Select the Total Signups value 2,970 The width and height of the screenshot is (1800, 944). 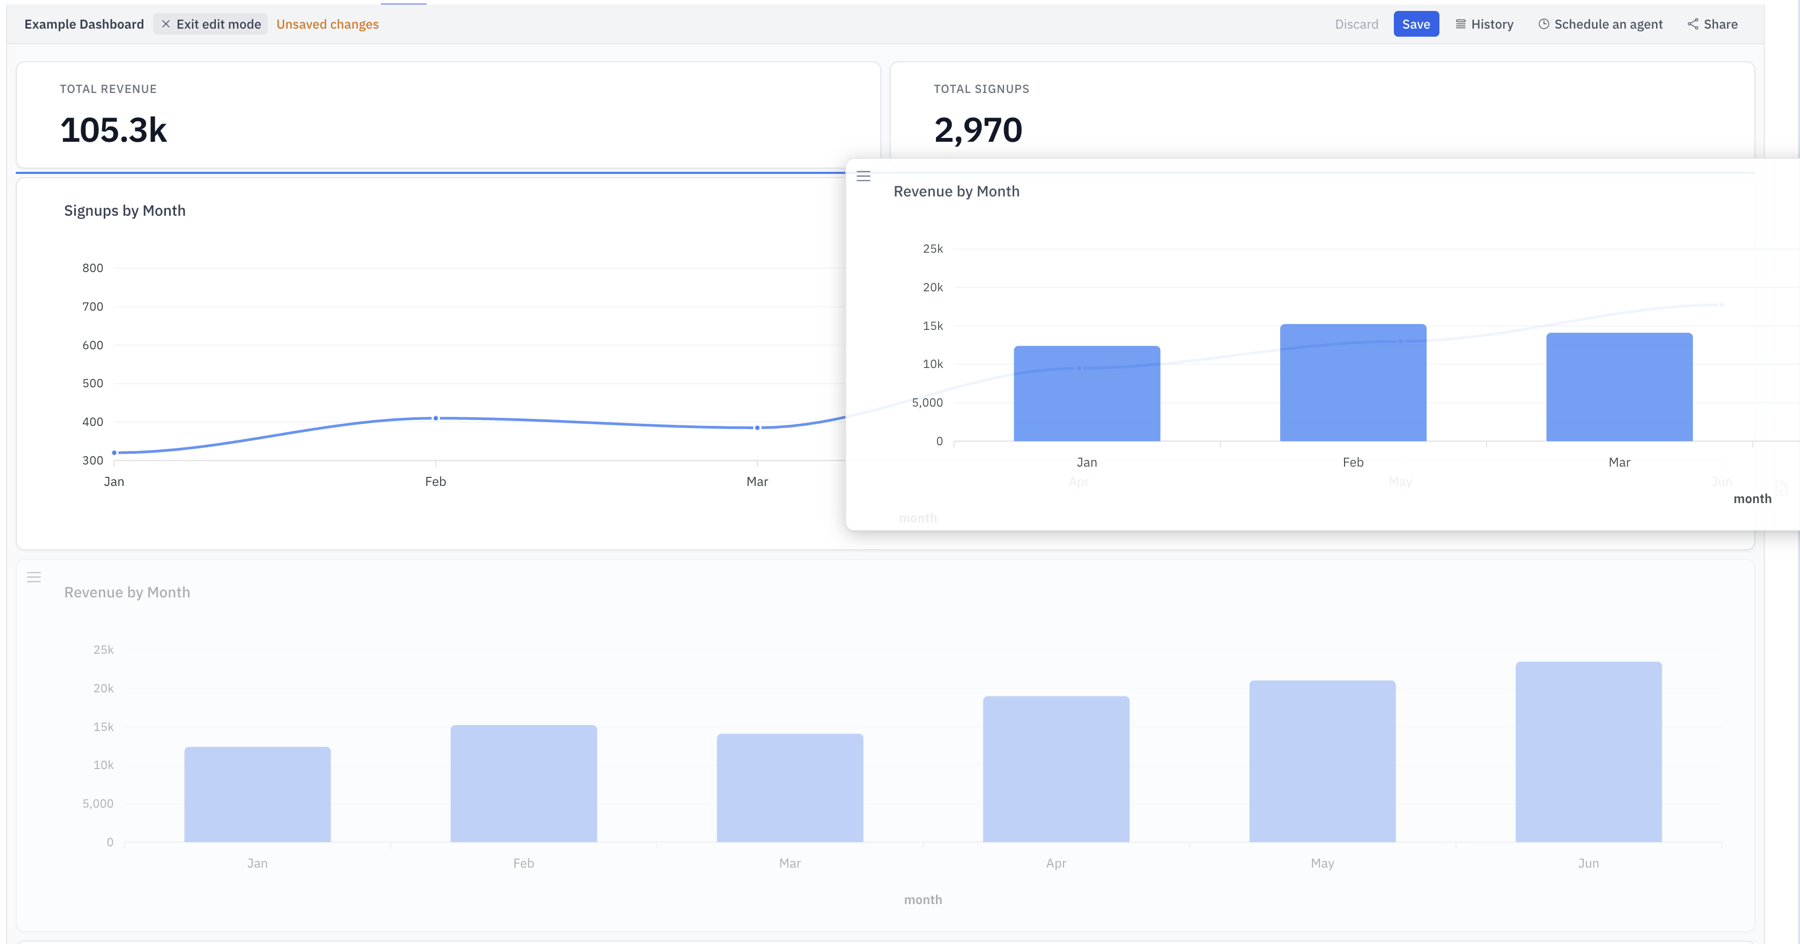978,130
